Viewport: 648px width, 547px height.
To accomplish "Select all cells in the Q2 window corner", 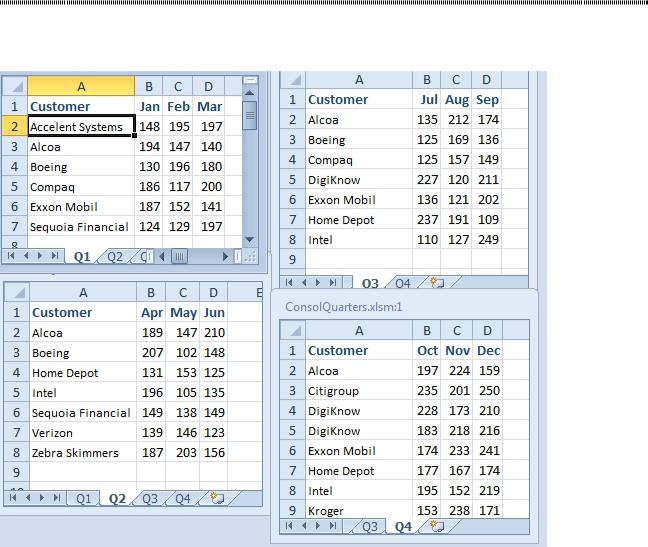I will [17, 293].
